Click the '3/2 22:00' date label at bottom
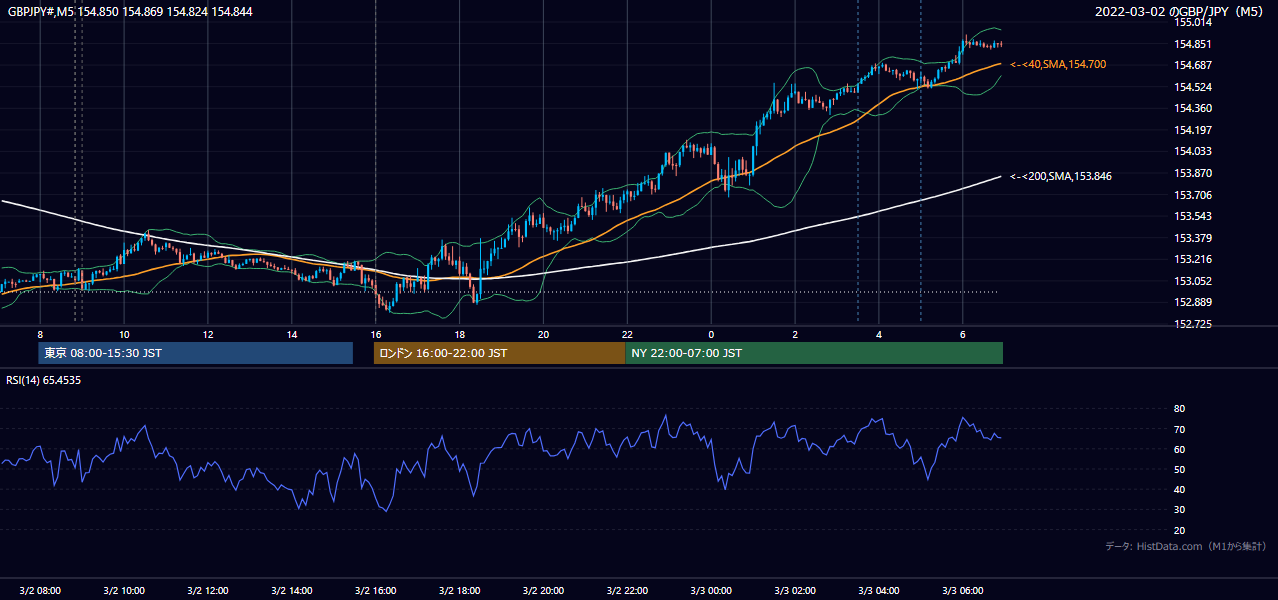Viewport: 1278px width, 600px height. 628,591
